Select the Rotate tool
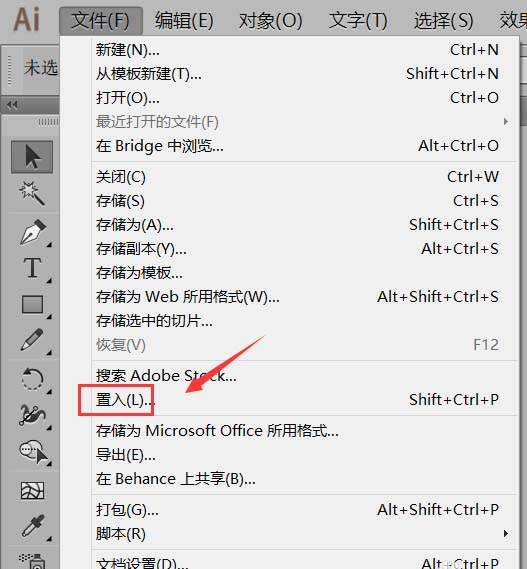 pyautogui.click(x=32, y=379)
